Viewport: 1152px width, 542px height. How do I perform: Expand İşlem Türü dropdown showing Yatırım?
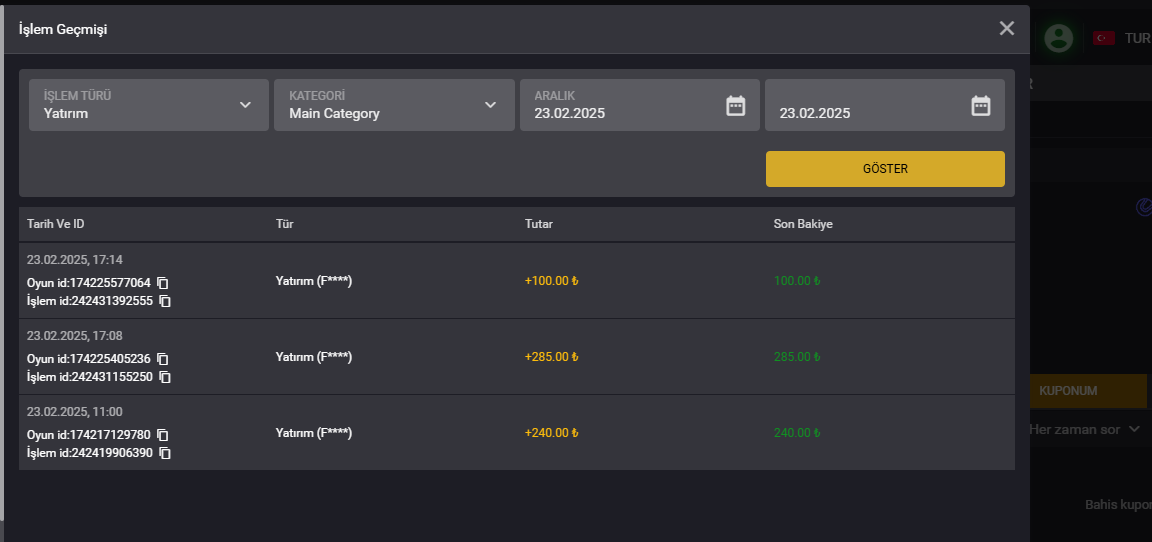coord(149,105)
